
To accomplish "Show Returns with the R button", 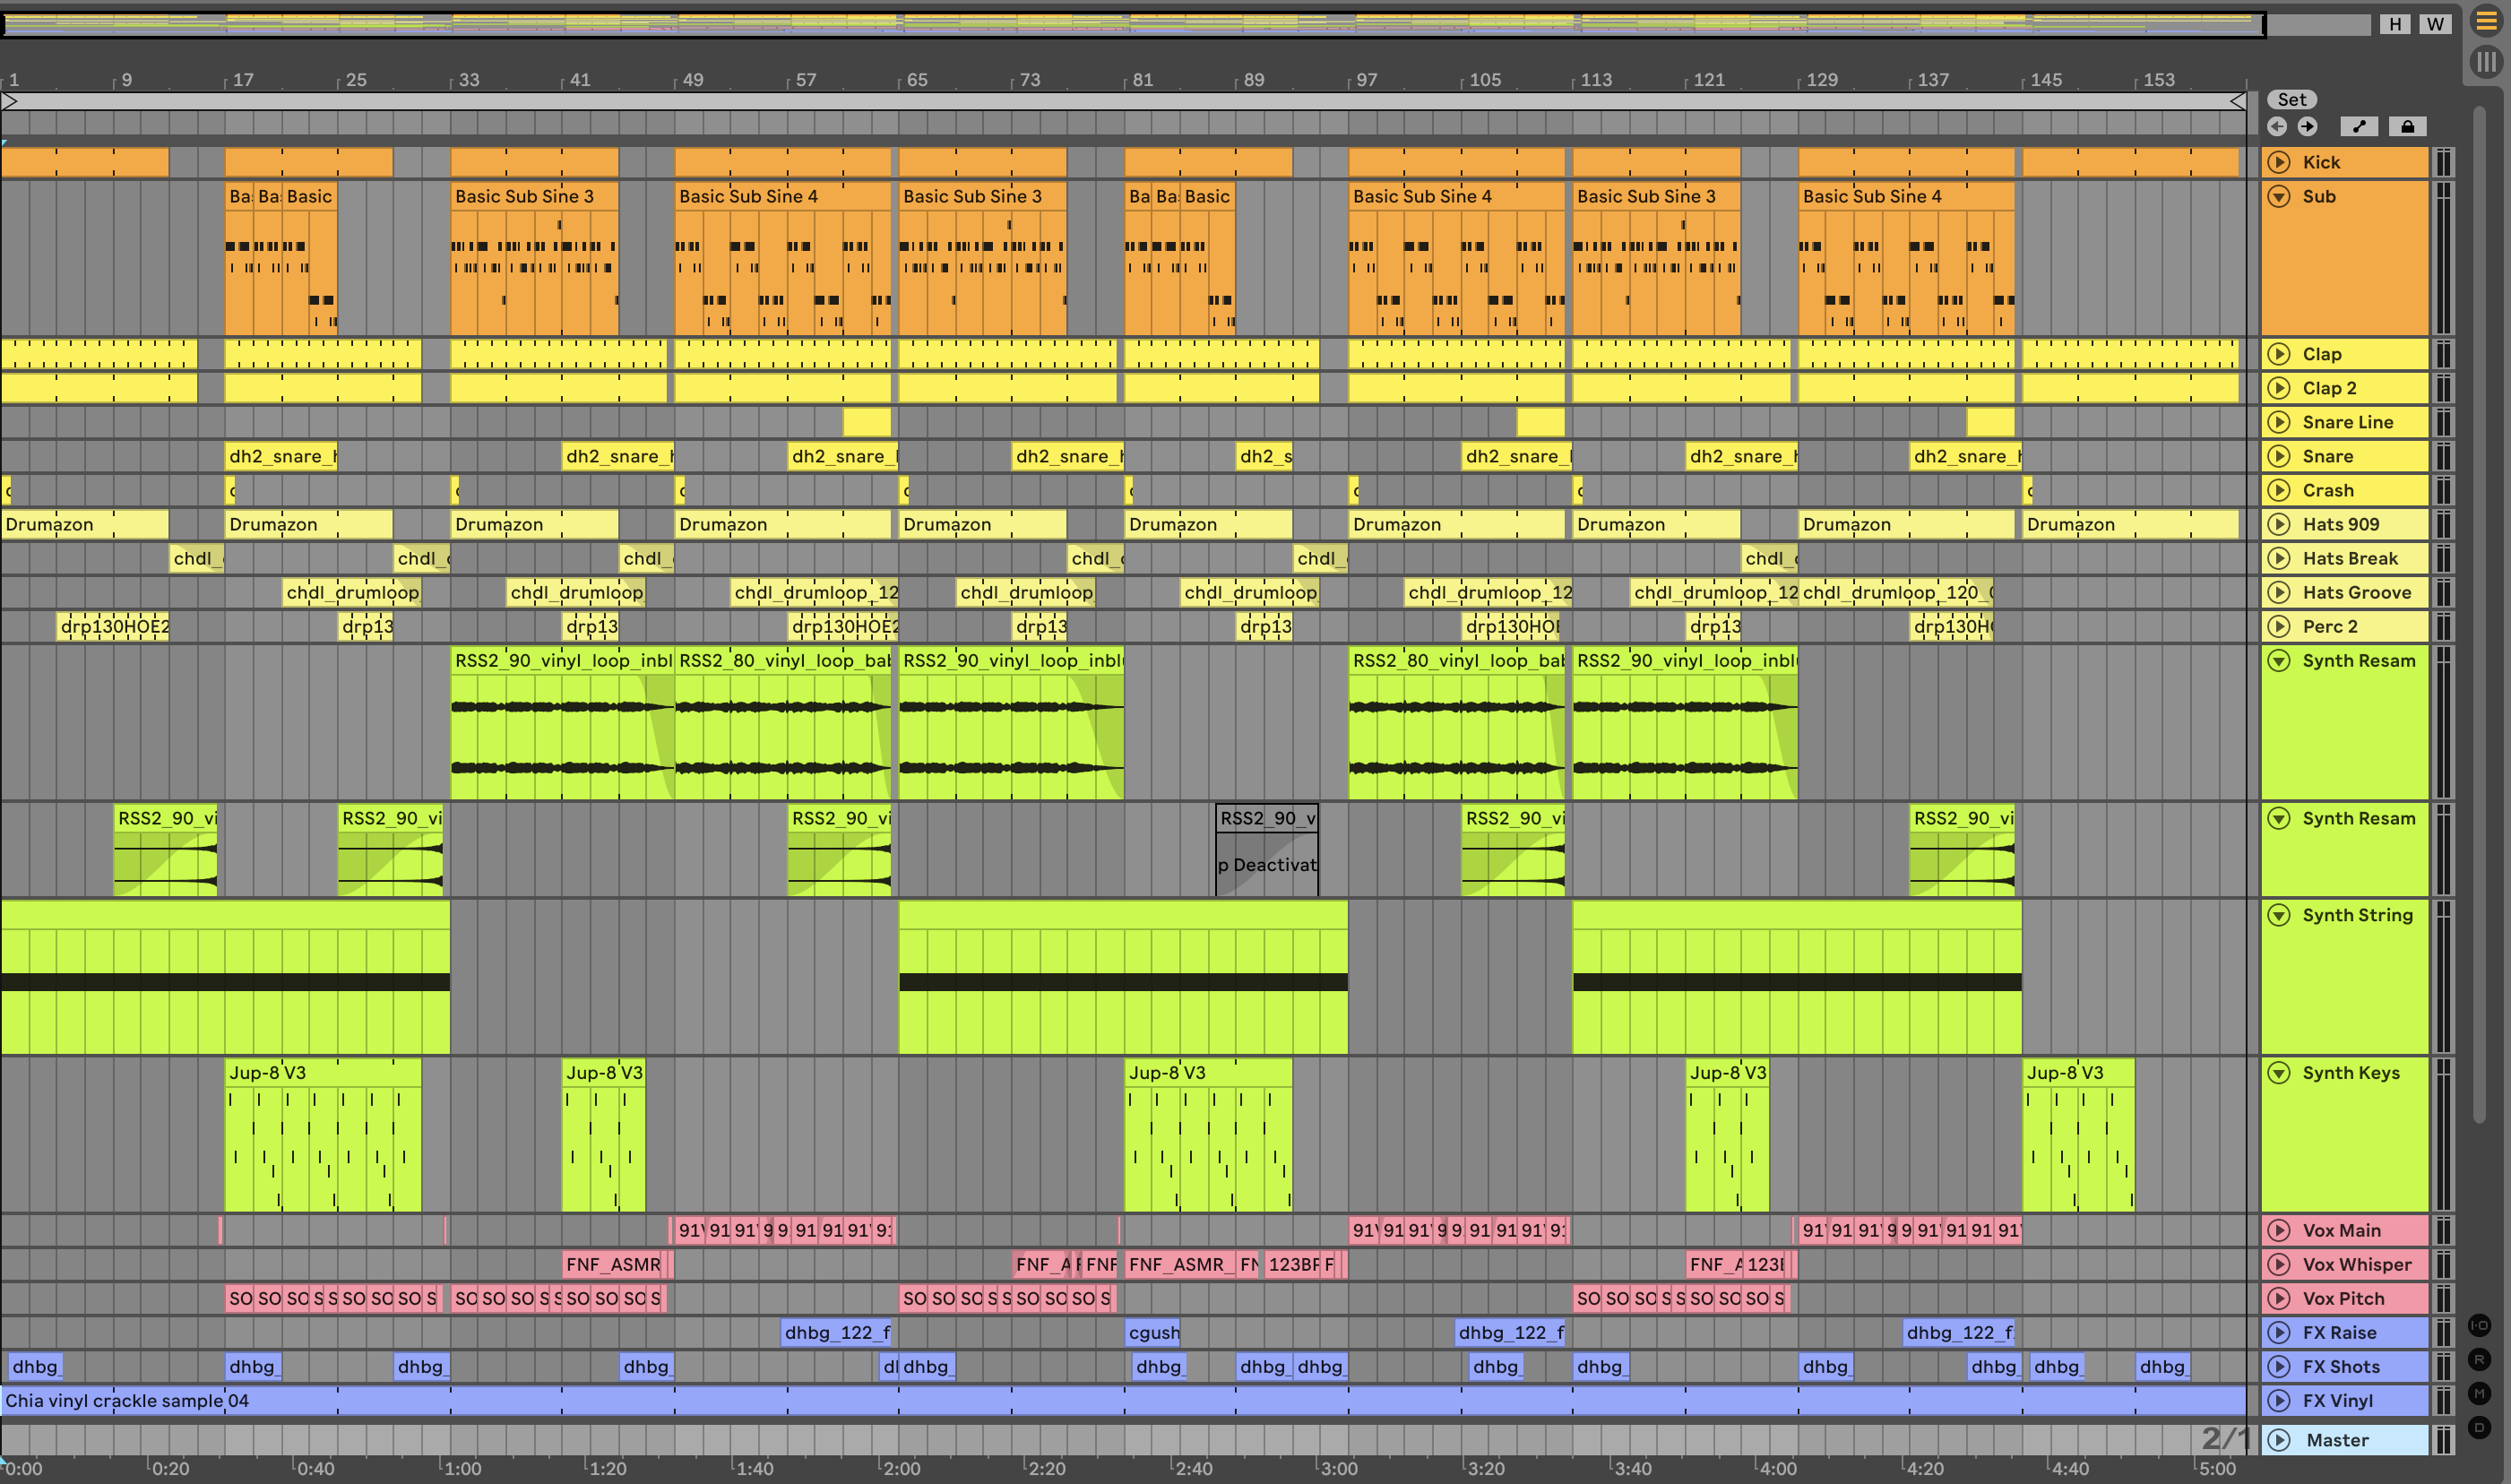I will pos(2479,1359).
